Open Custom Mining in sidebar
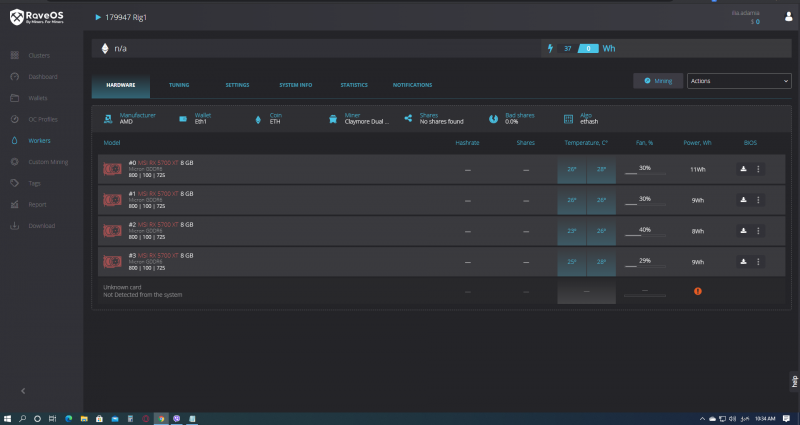Image resolution: width=800 pixels, height=425 pixels. click(47, 162)
